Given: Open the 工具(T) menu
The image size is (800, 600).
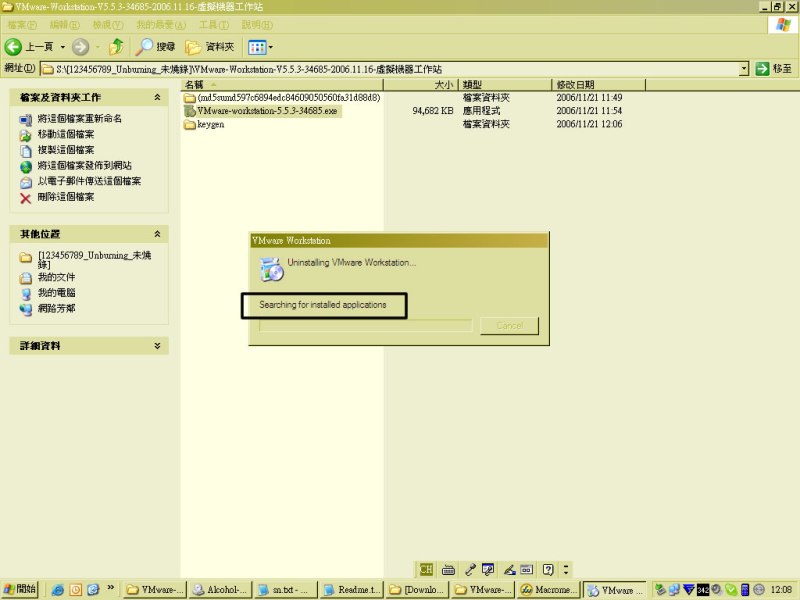Looking at the screenshot, I should 214,24.
